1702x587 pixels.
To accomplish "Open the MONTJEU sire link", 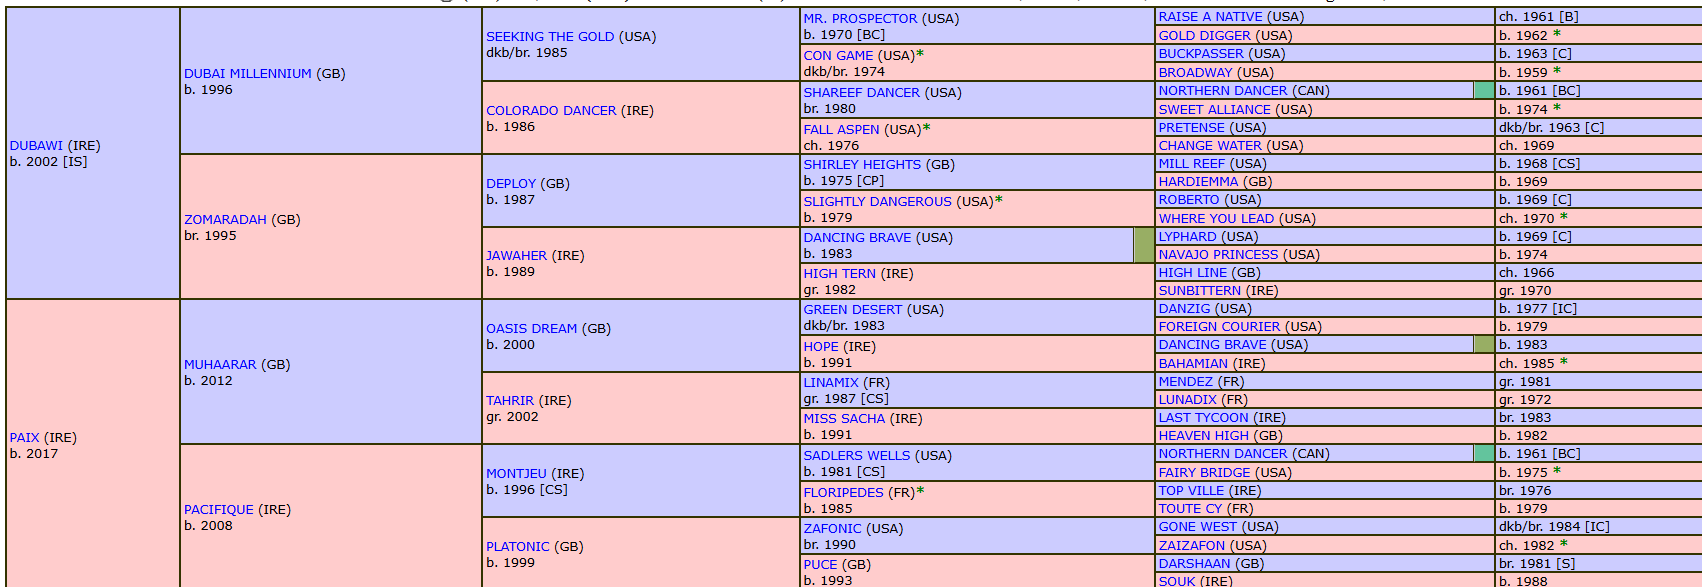I will (516, 474).
